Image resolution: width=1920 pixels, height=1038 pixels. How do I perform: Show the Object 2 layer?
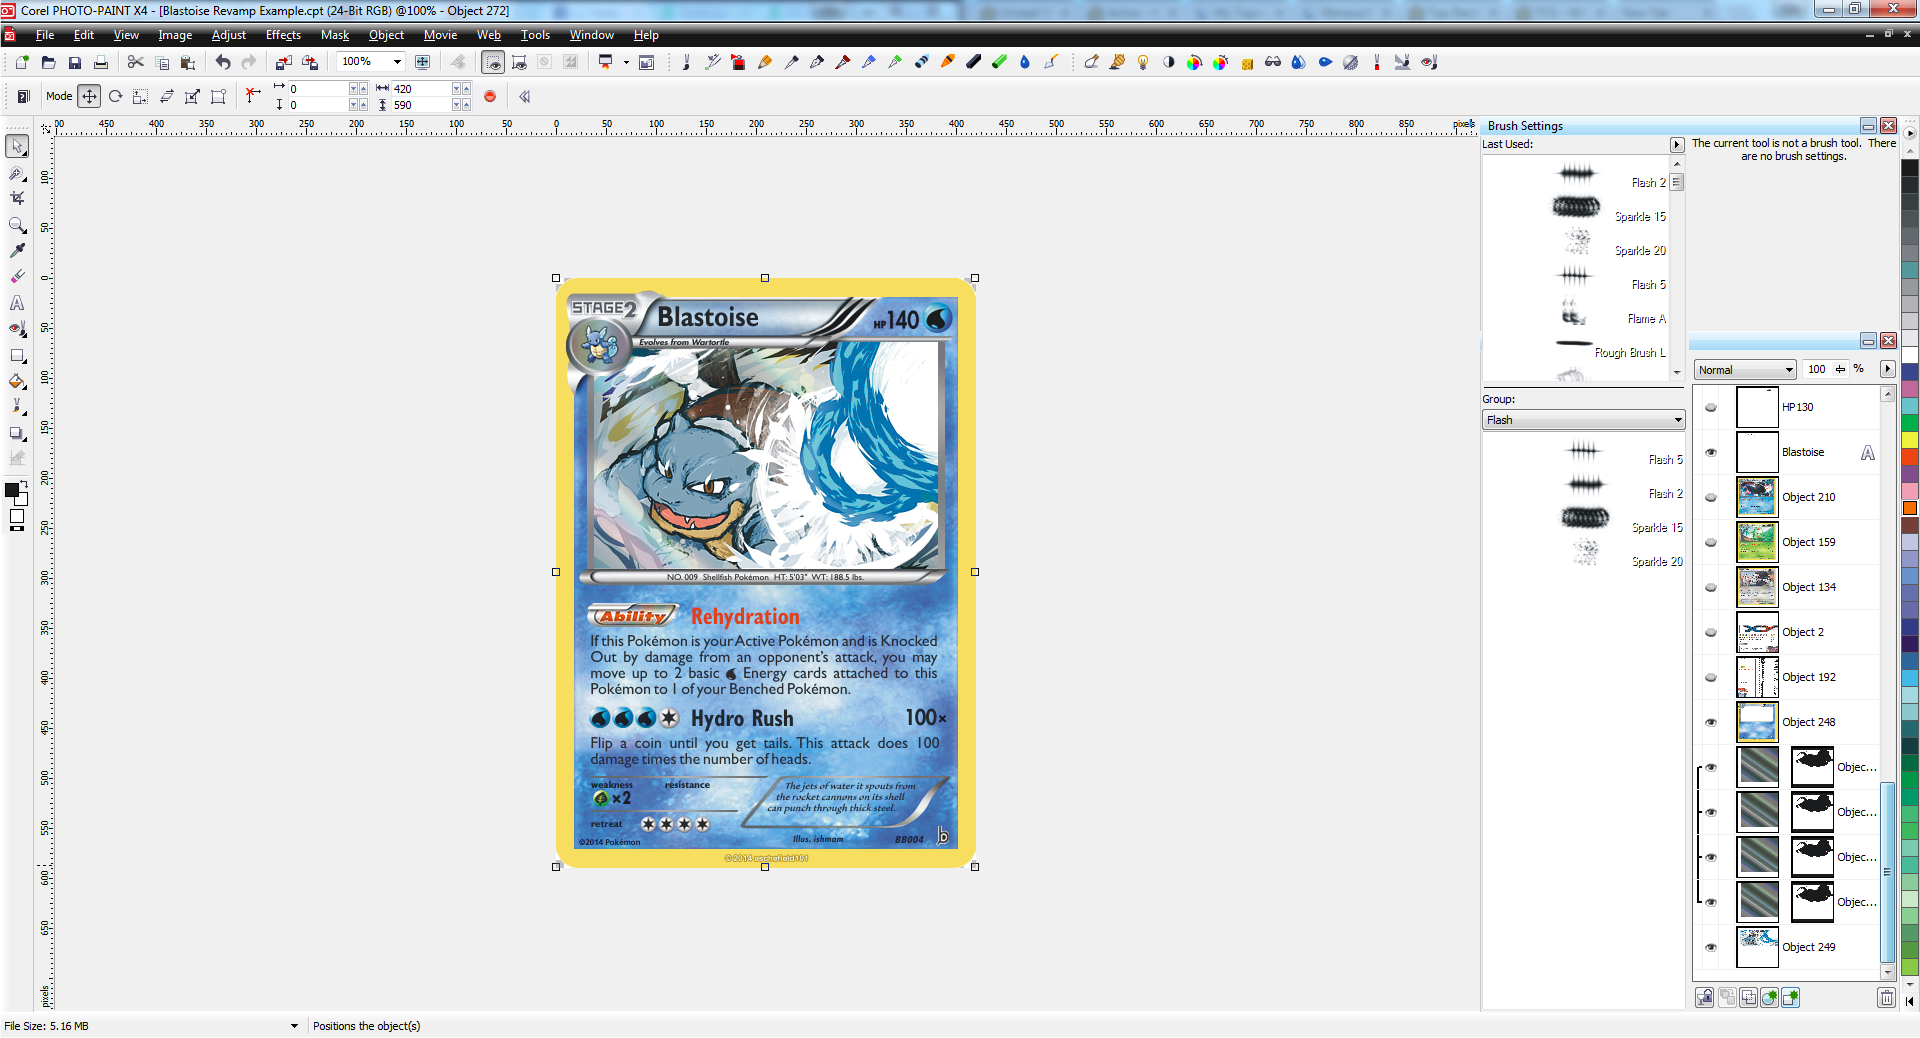coord(1711,632)
